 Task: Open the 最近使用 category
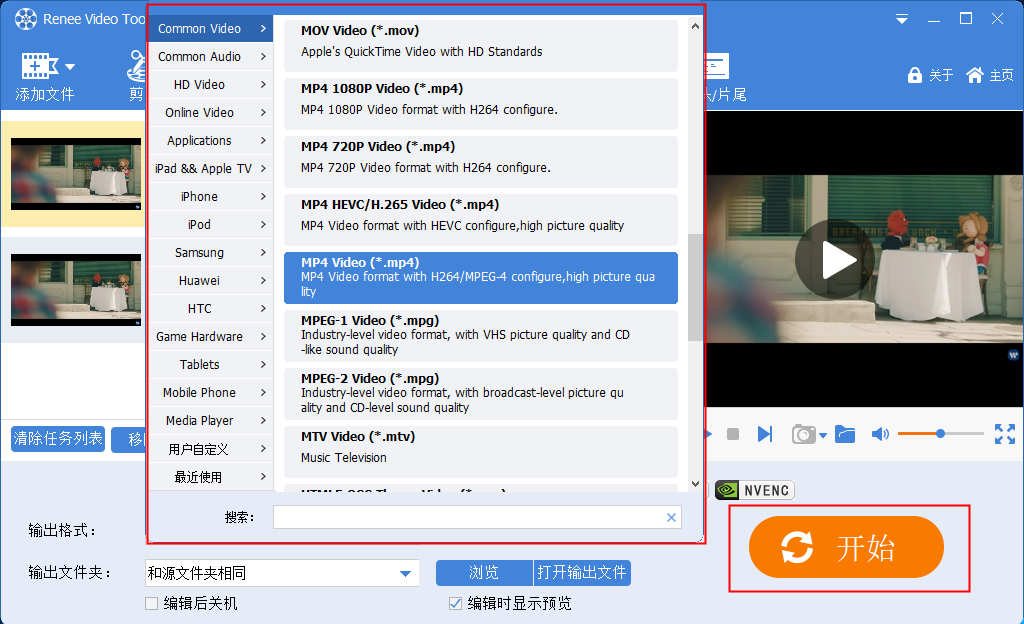click(210, 477)
